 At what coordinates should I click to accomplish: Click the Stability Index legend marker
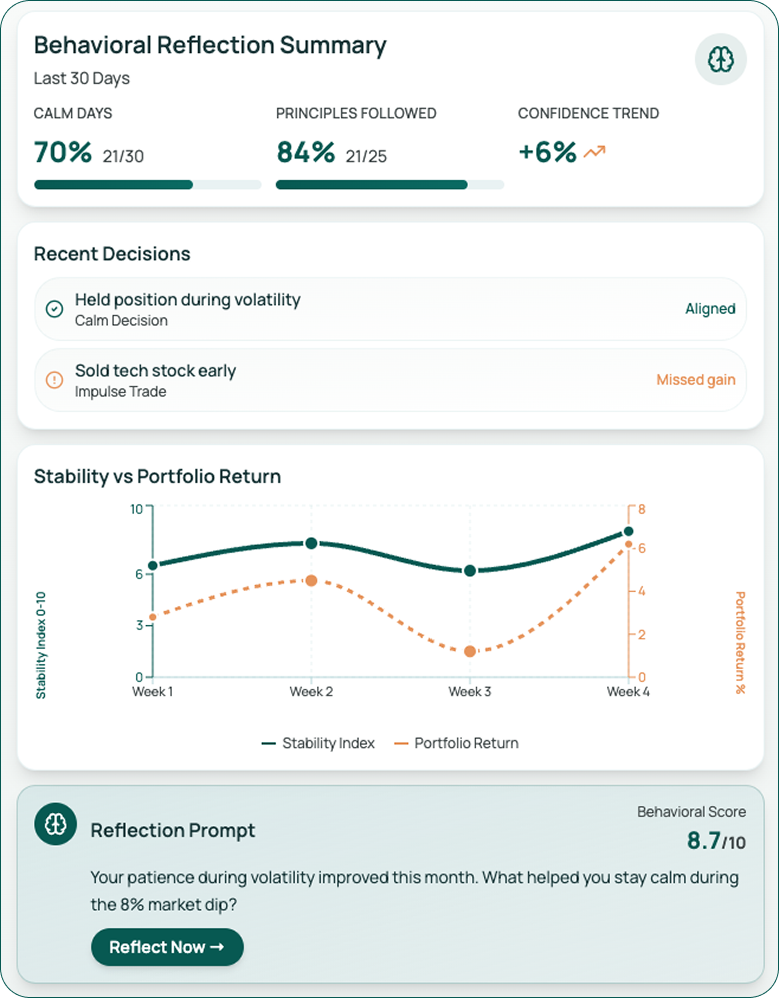coord(267,743)
